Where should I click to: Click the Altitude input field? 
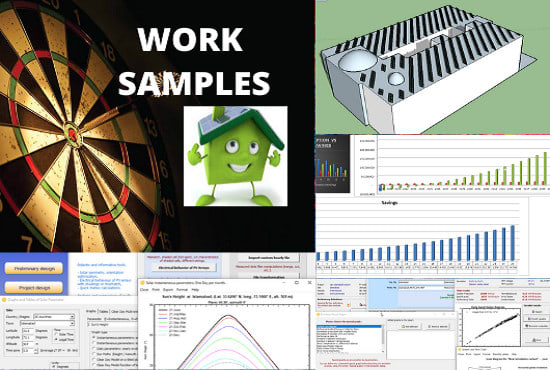28,344
